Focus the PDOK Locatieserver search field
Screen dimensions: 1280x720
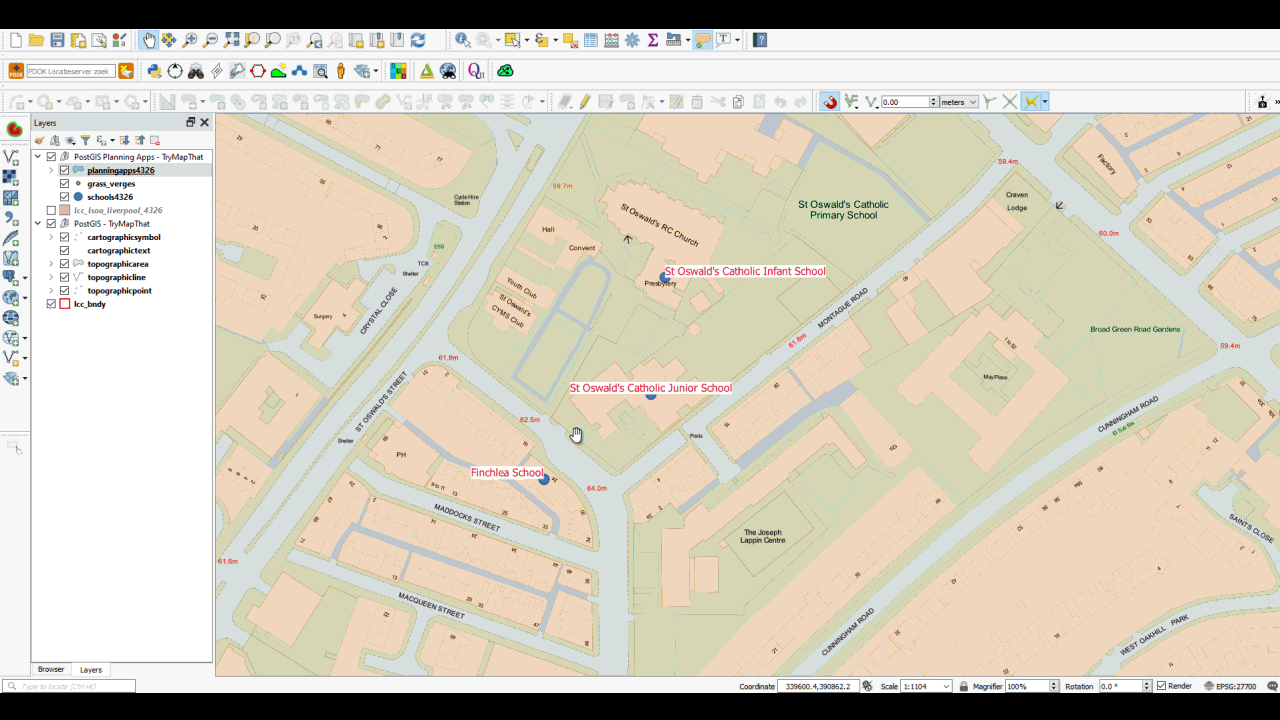click(x=71, y=71)
